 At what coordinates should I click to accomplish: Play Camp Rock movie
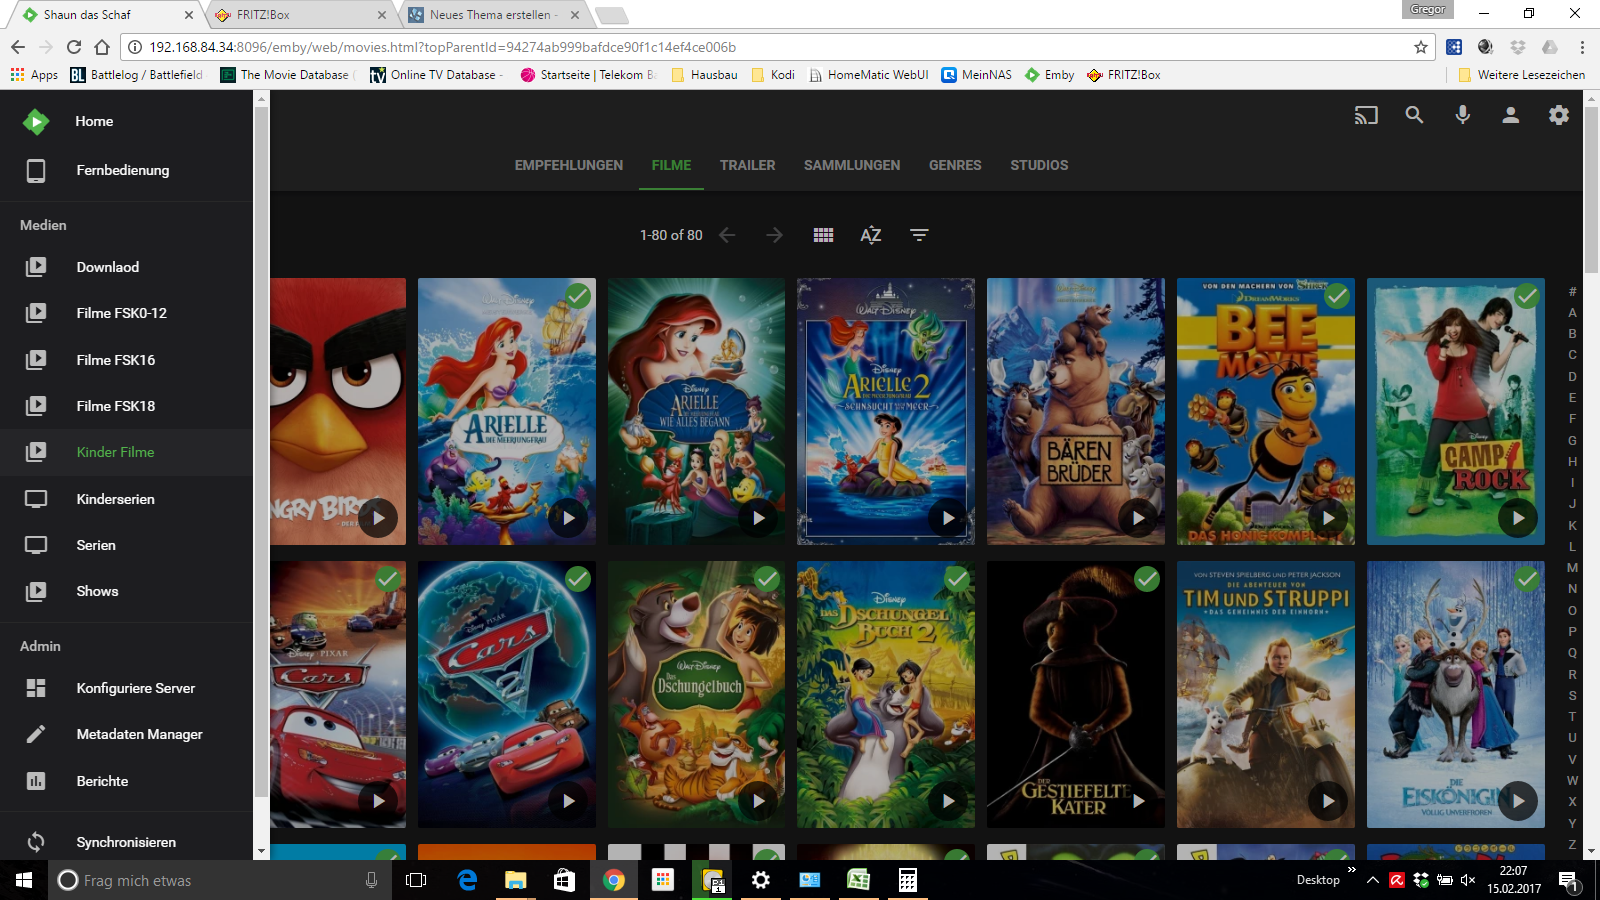pyautogui.click(x=1518, y=518)
